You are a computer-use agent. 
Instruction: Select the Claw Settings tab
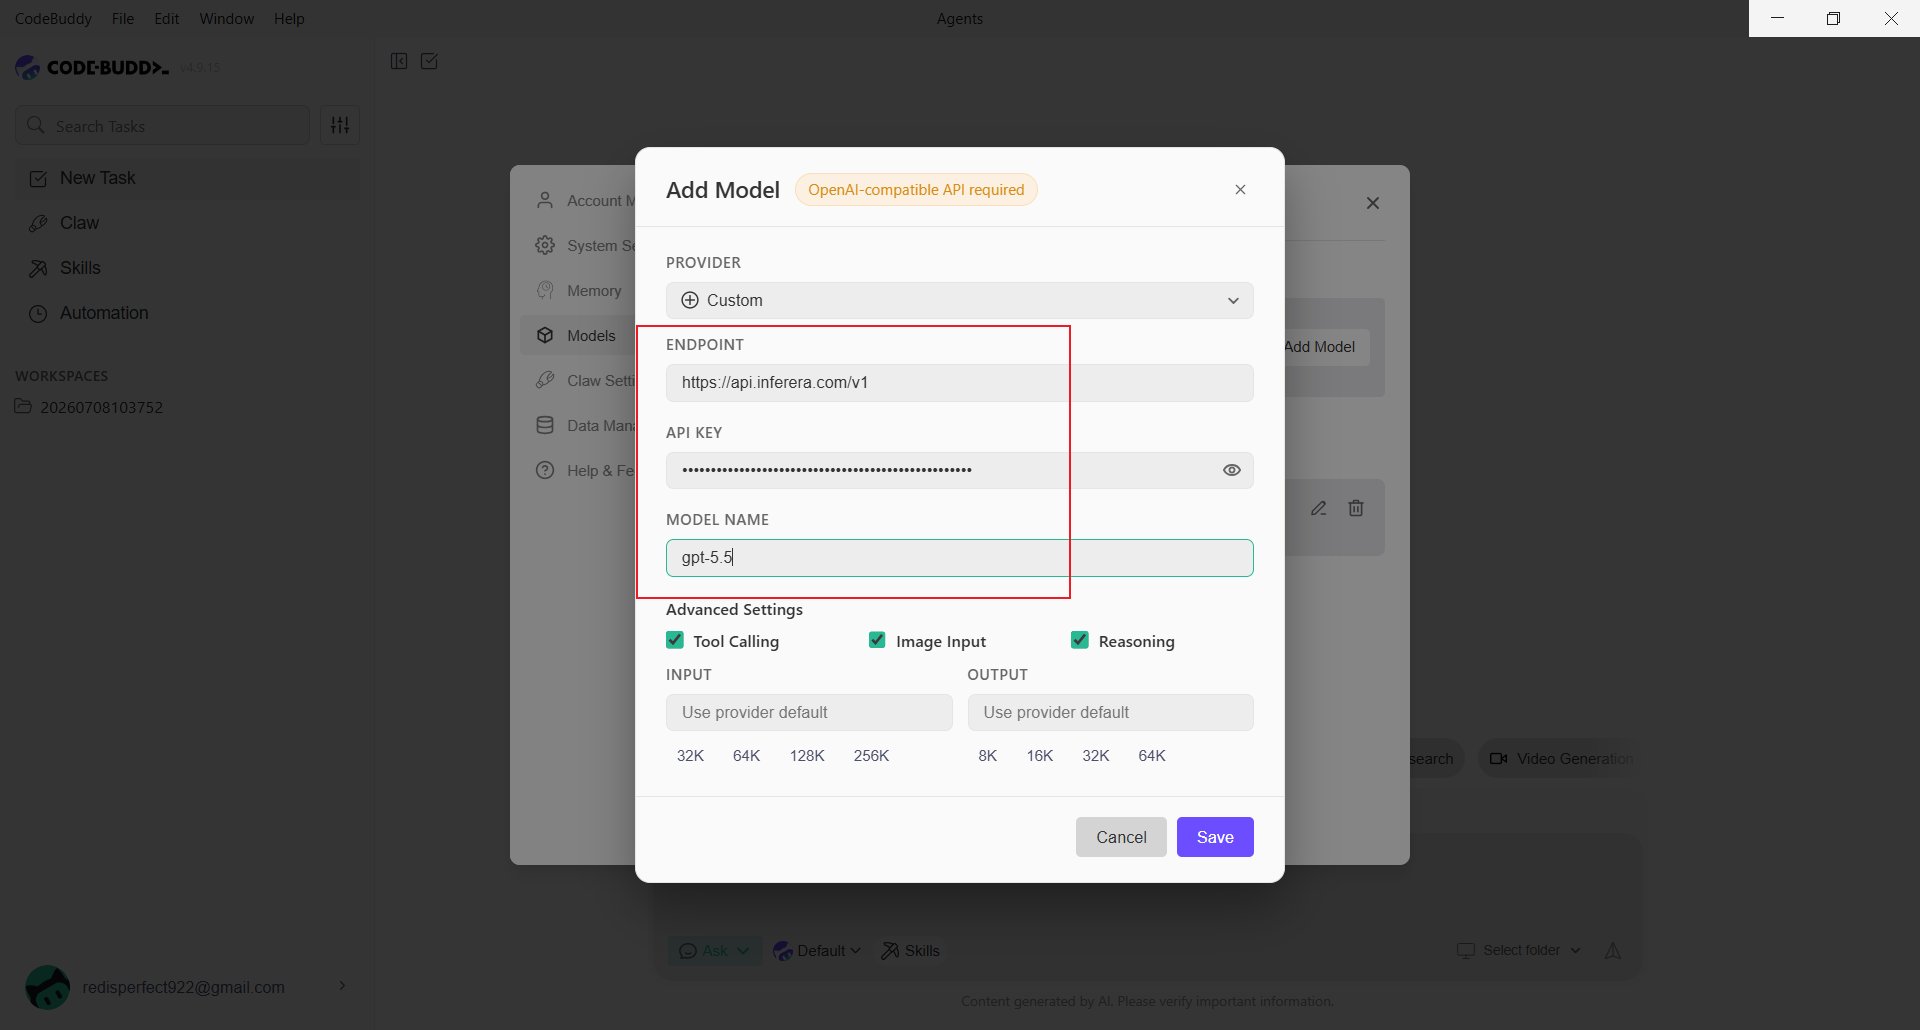[585, 380]
